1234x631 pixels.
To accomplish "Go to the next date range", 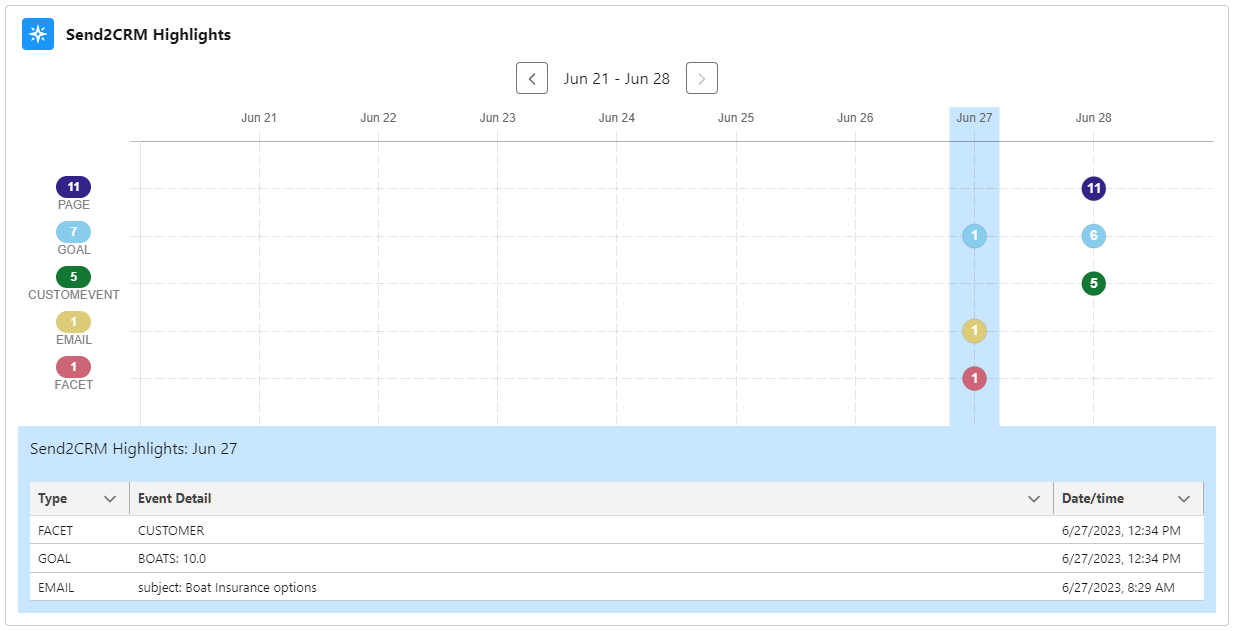I will tap(702, 78).
